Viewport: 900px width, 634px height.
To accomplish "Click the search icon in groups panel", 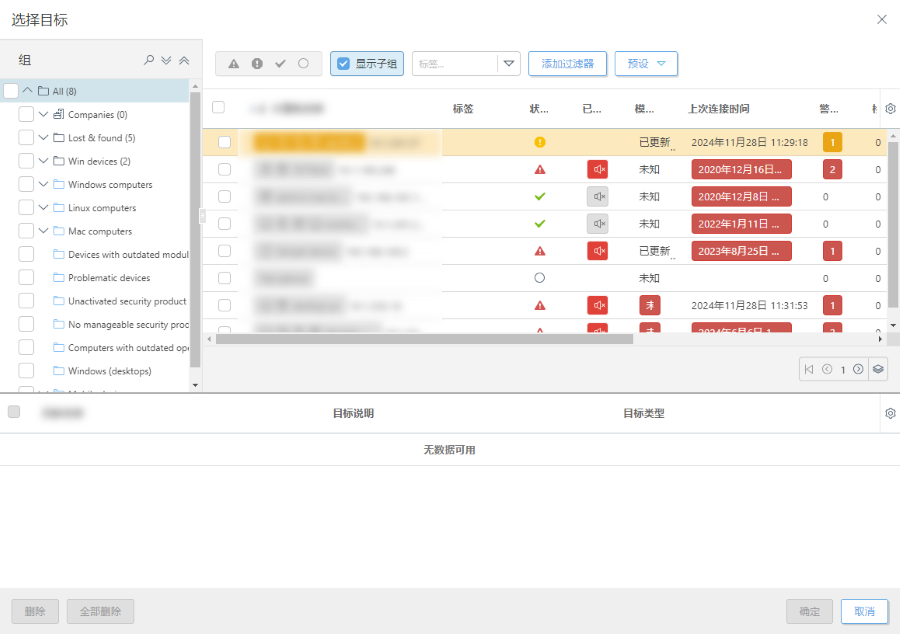I will tap(149, 60).
